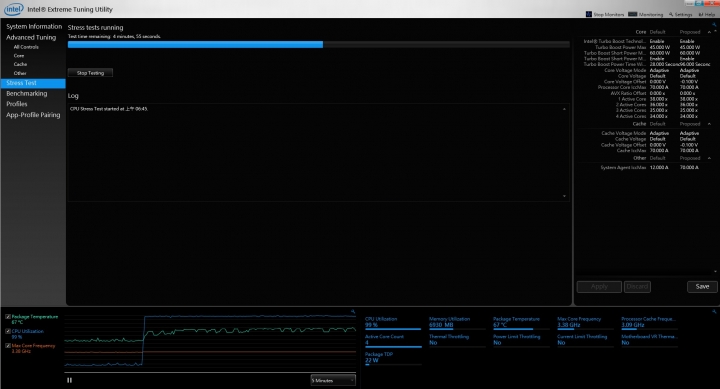The width and height of the screenshot is (720, 389).
Task: Collapse the Other settings section
Action: [x=709, y=158]
